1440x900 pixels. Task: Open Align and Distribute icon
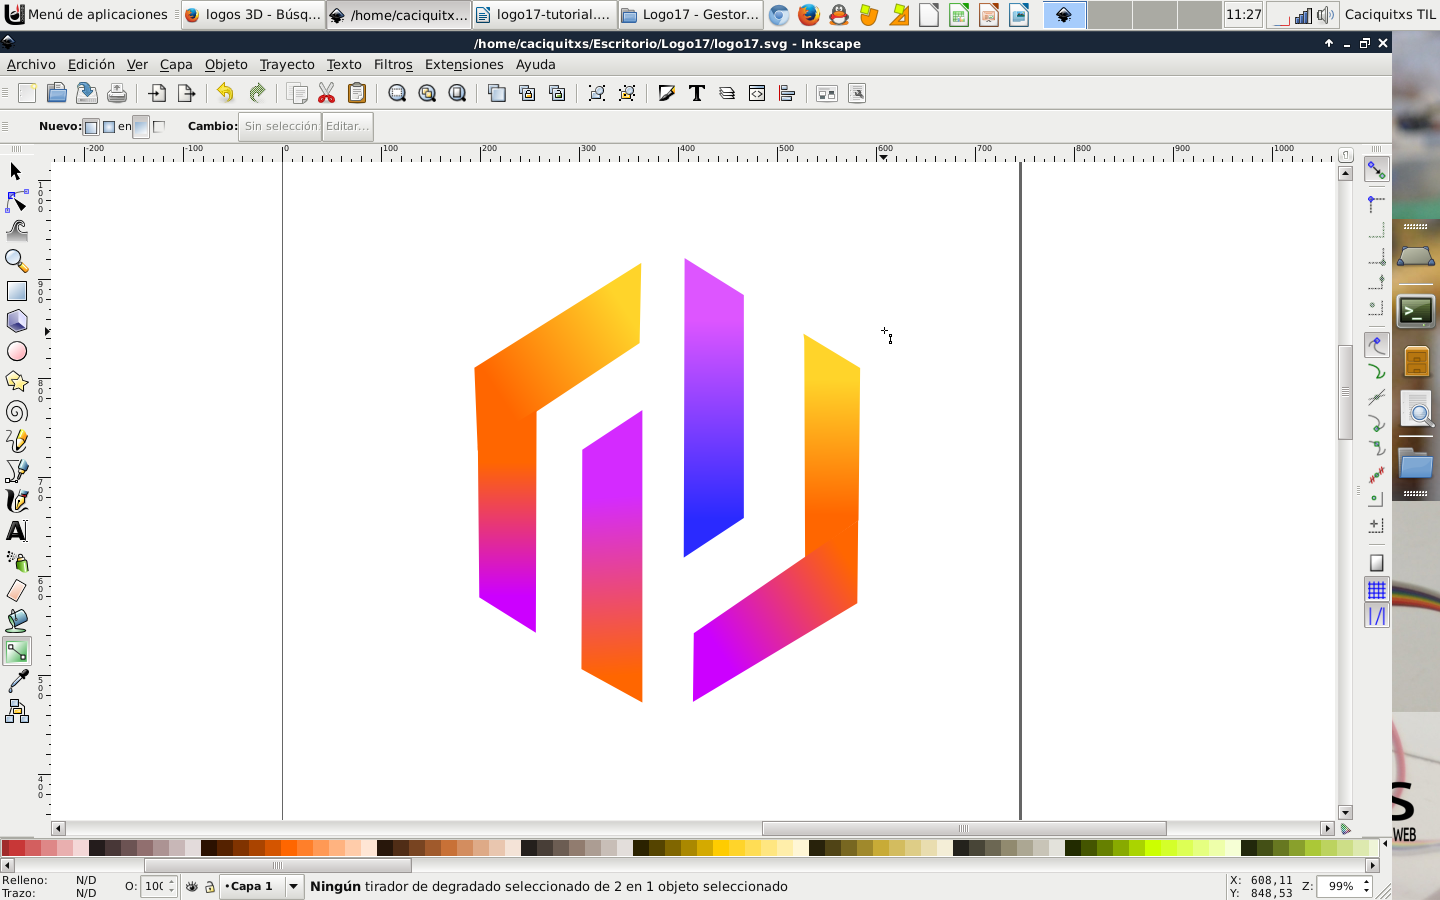click(787, 93)
